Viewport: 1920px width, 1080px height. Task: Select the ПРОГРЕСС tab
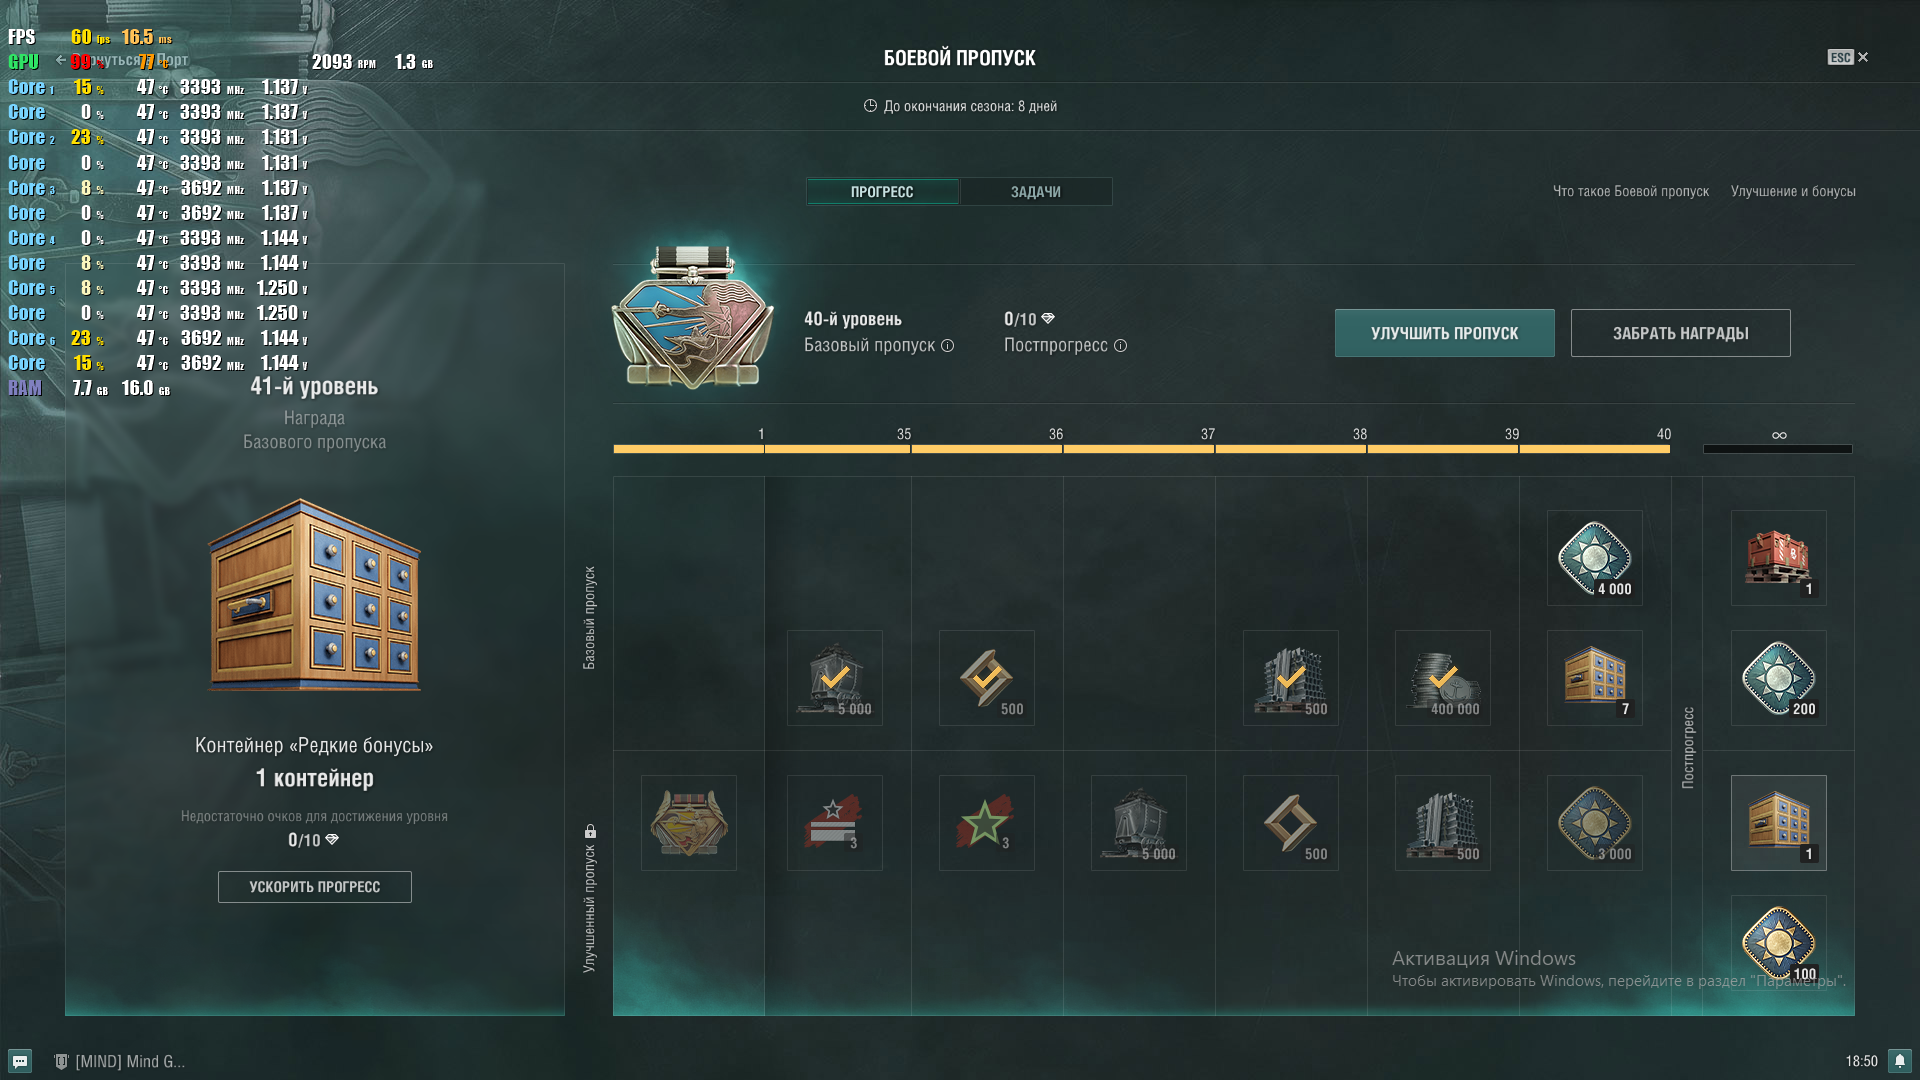point(882,192)
